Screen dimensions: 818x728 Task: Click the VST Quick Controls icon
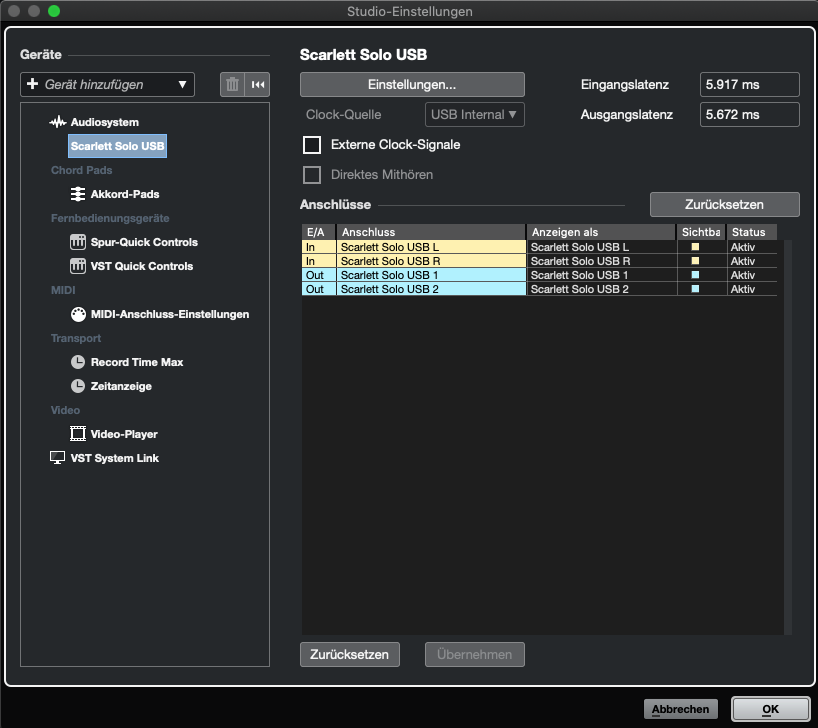click(x=78, y=266)
